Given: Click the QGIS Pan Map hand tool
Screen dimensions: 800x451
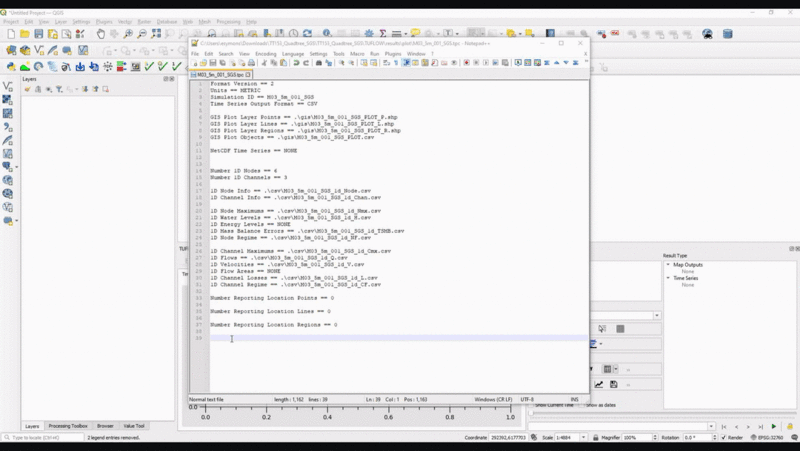Looking at the screenshot, I should (x=101, y=34).
